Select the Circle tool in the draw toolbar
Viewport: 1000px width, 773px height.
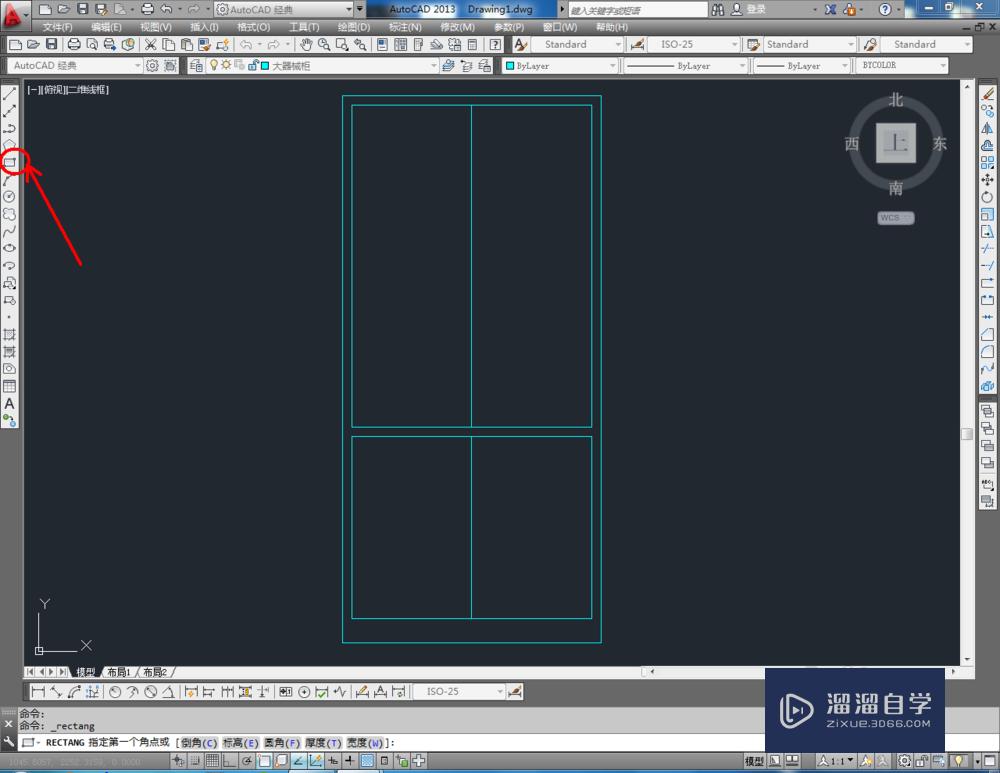(9, 197)
